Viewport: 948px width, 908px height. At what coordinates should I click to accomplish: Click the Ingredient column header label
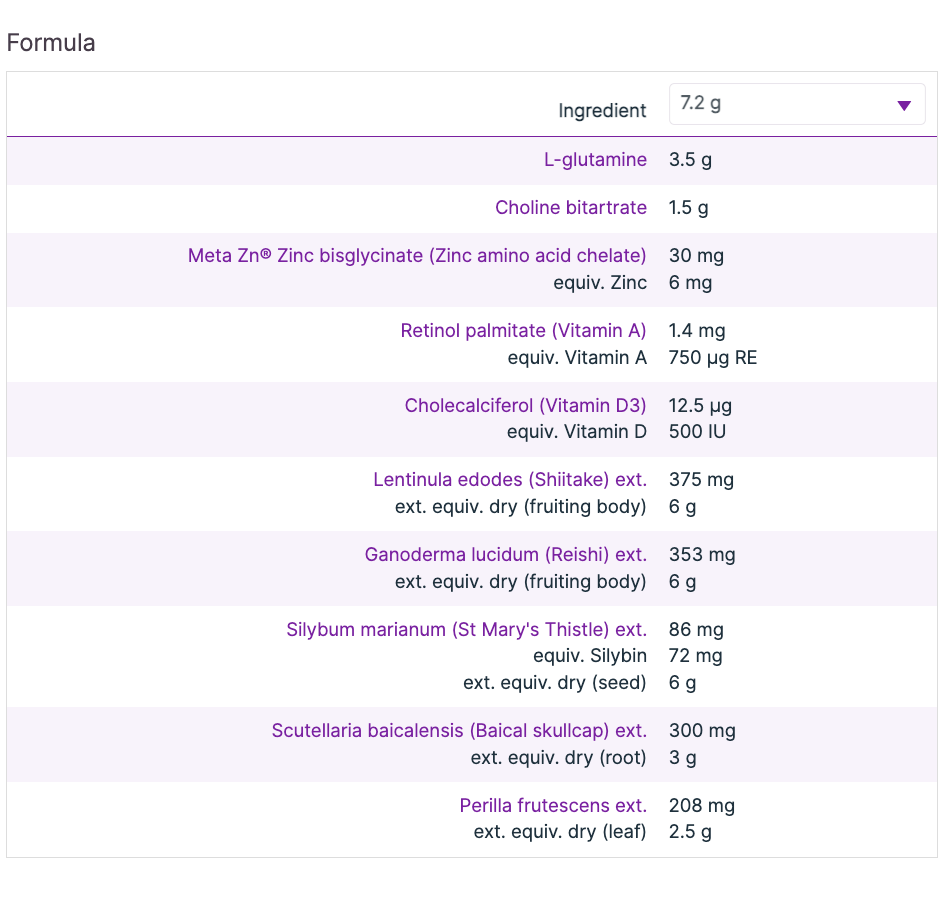click(x=602, y=111)
